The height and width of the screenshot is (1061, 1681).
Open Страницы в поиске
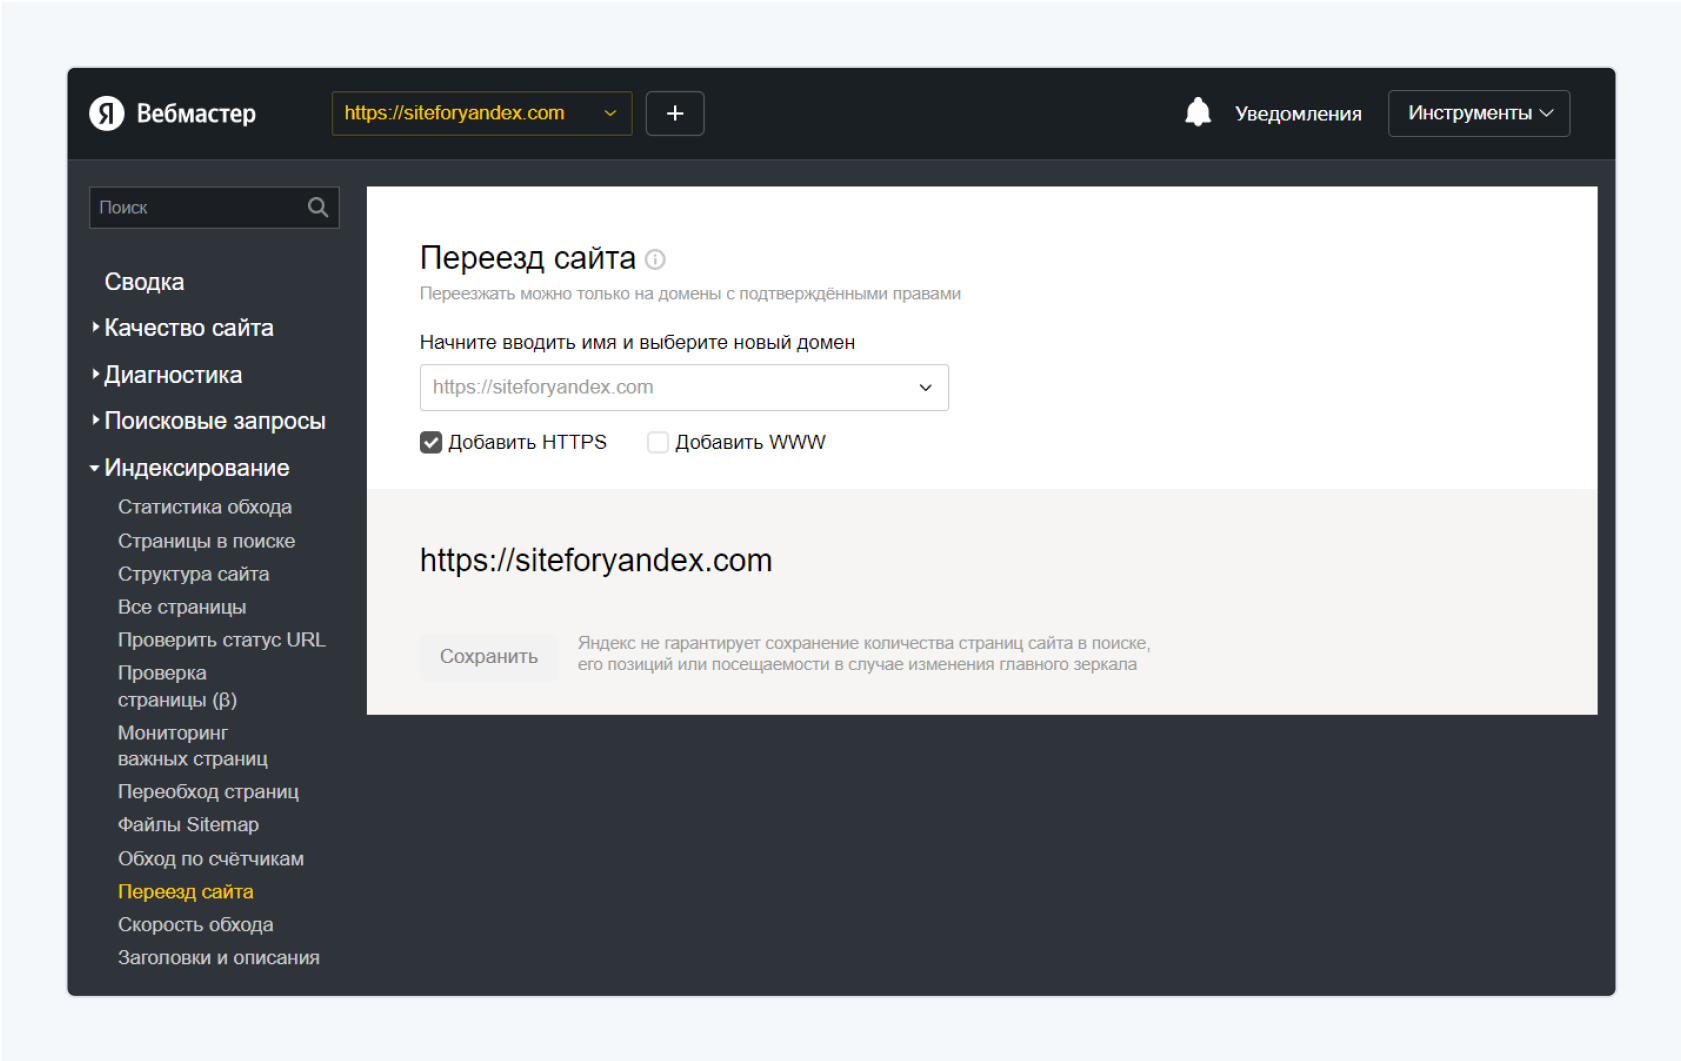click(206, 541)
